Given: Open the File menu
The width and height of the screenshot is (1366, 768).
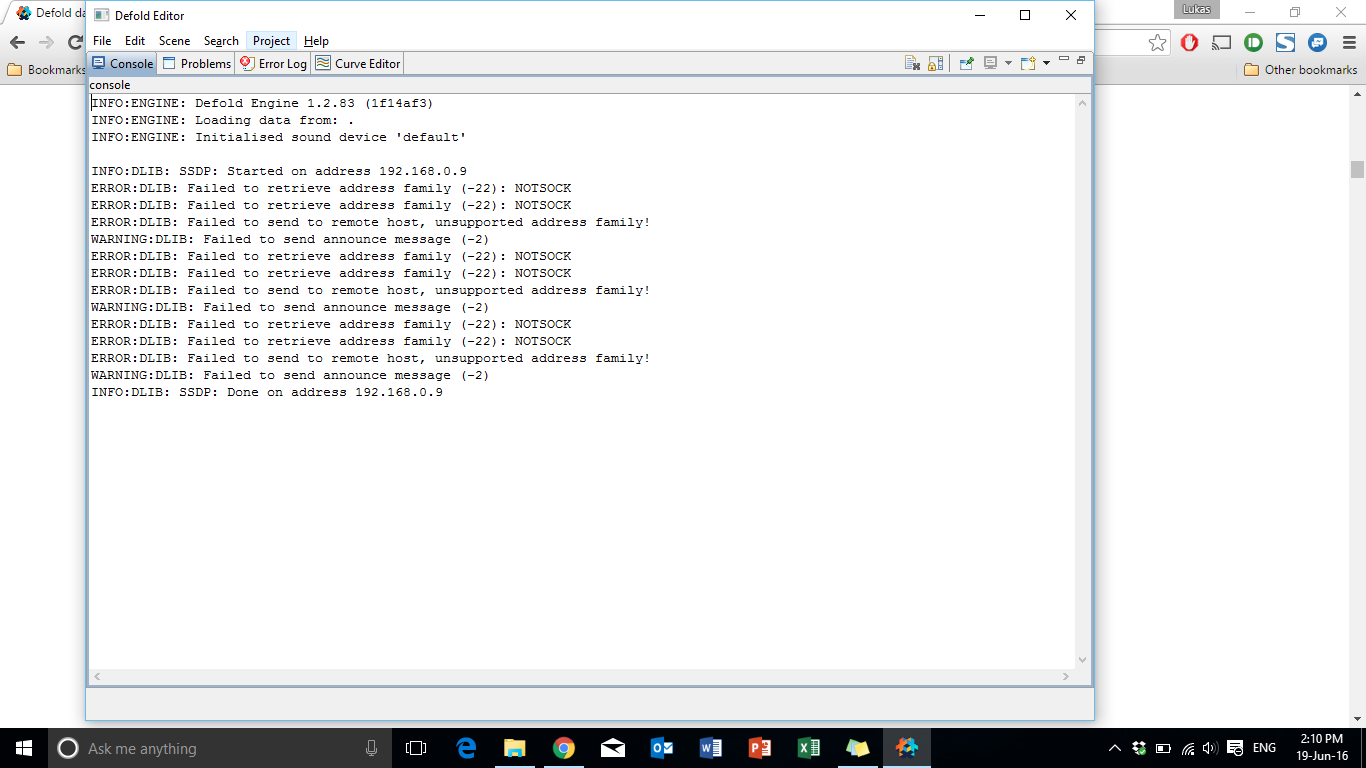Looking at the screenshot, I should click(x=102, y=41).
